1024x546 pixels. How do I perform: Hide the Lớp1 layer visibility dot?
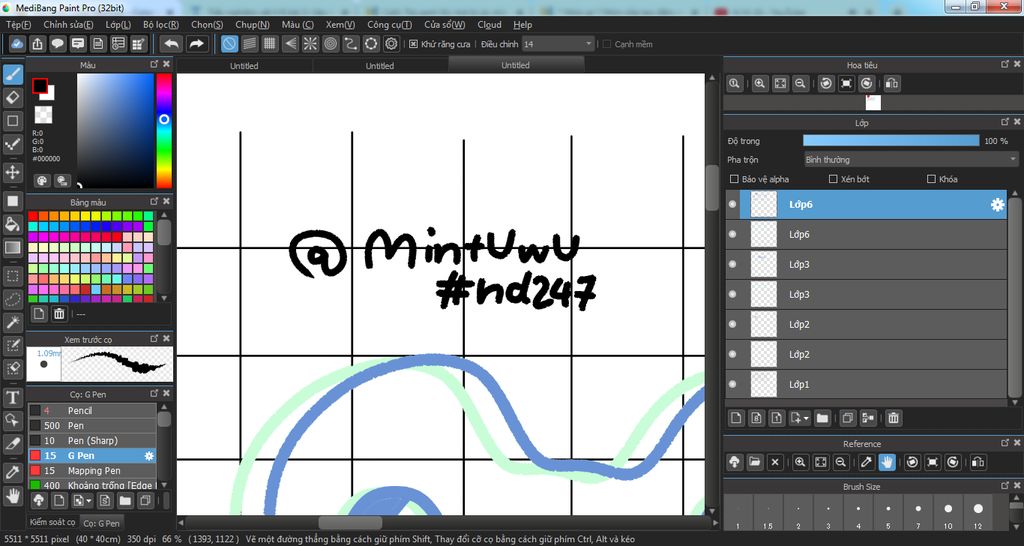pos(732,385)
